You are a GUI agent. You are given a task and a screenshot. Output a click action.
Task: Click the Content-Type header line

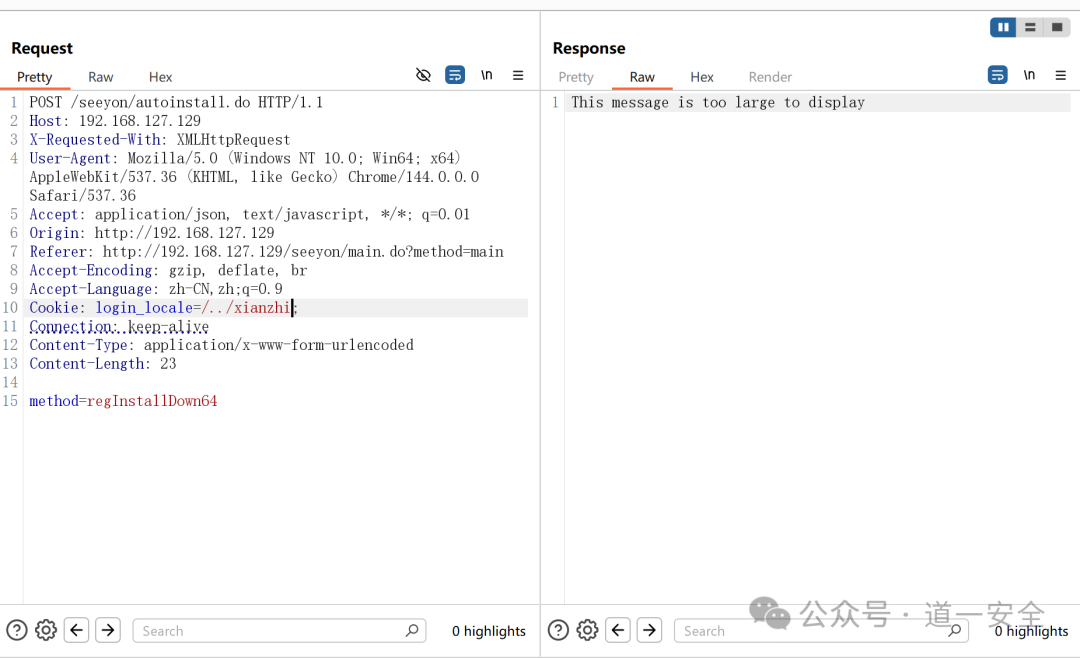pyautogui.click(x=221, y=345)
